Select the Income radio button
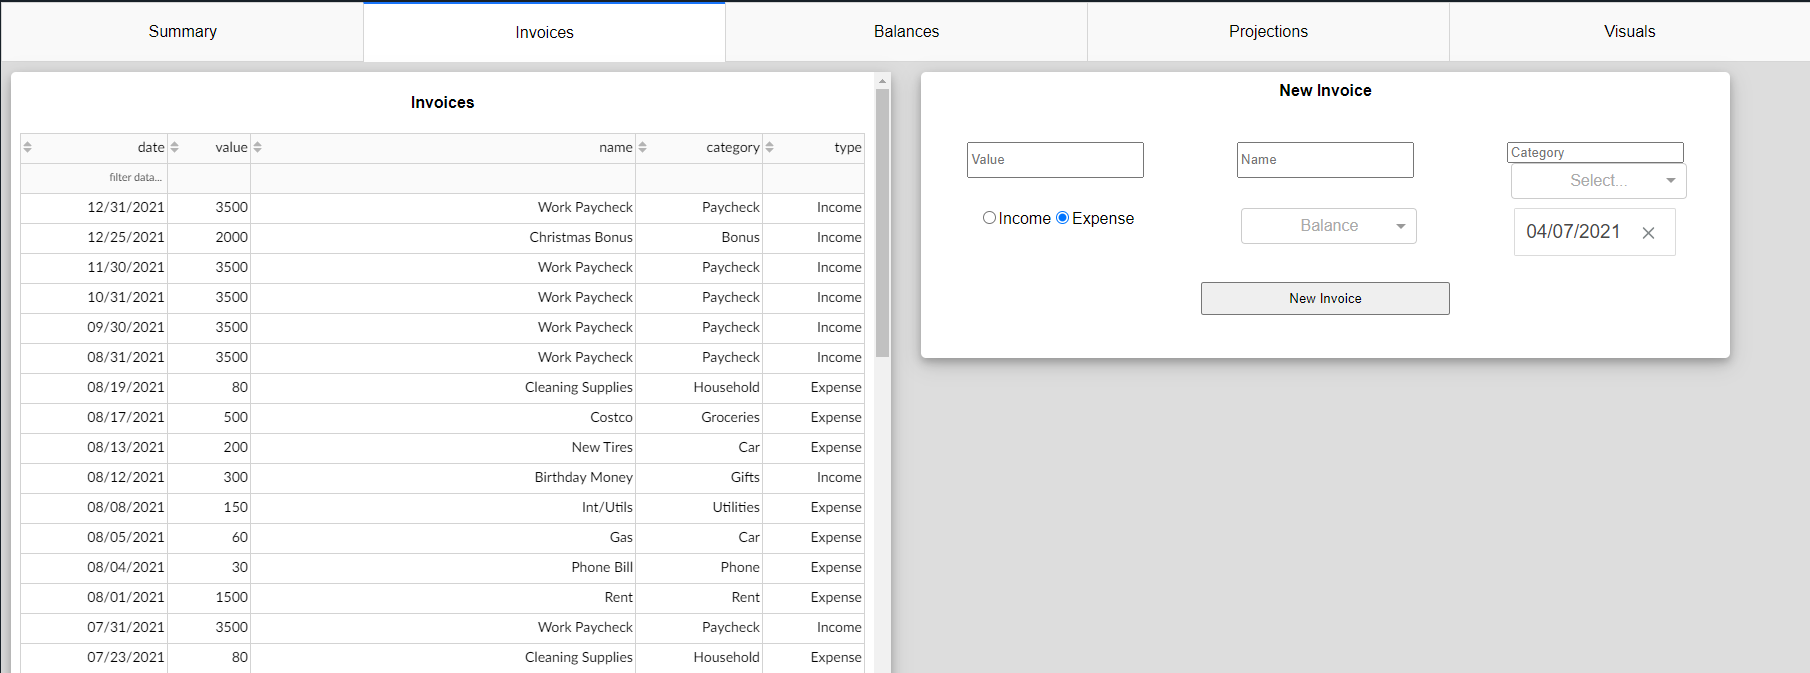Screen dimensions: 1810x673 point(989,218)
